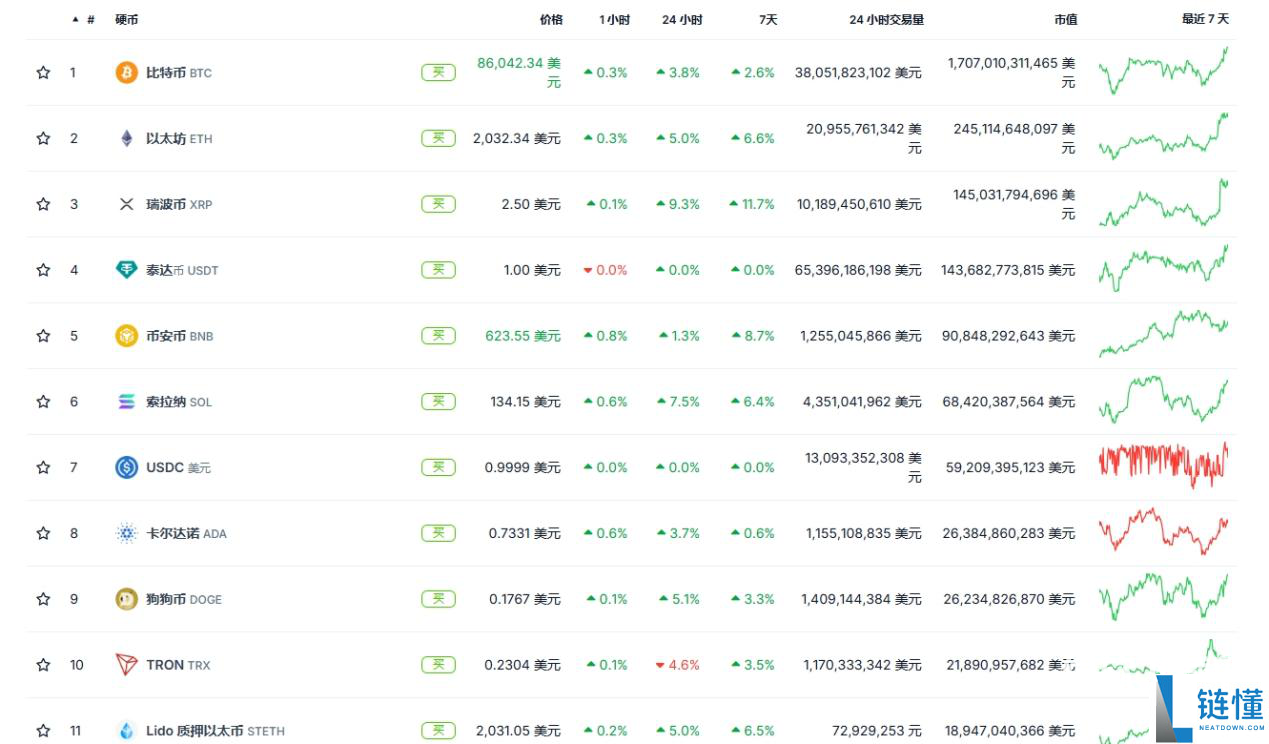
Task: Toggle favorite star for DOGE row
Action: coord(43,599)
